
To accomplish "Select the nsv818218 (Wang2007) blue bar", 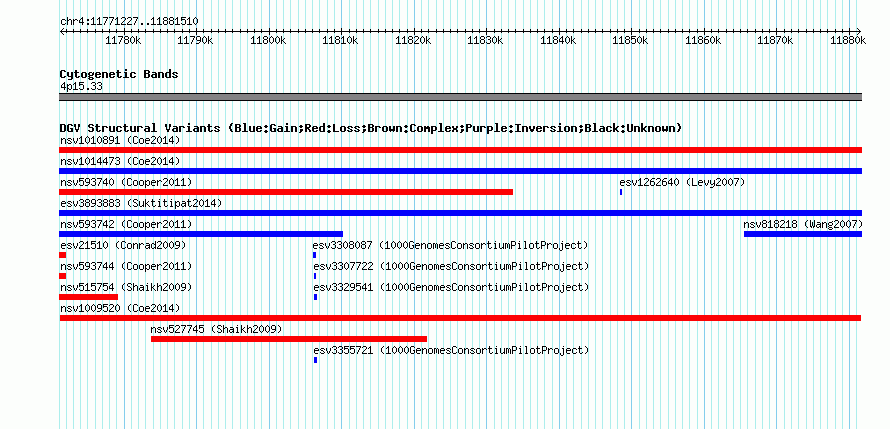I will click(x=803, y=234).
